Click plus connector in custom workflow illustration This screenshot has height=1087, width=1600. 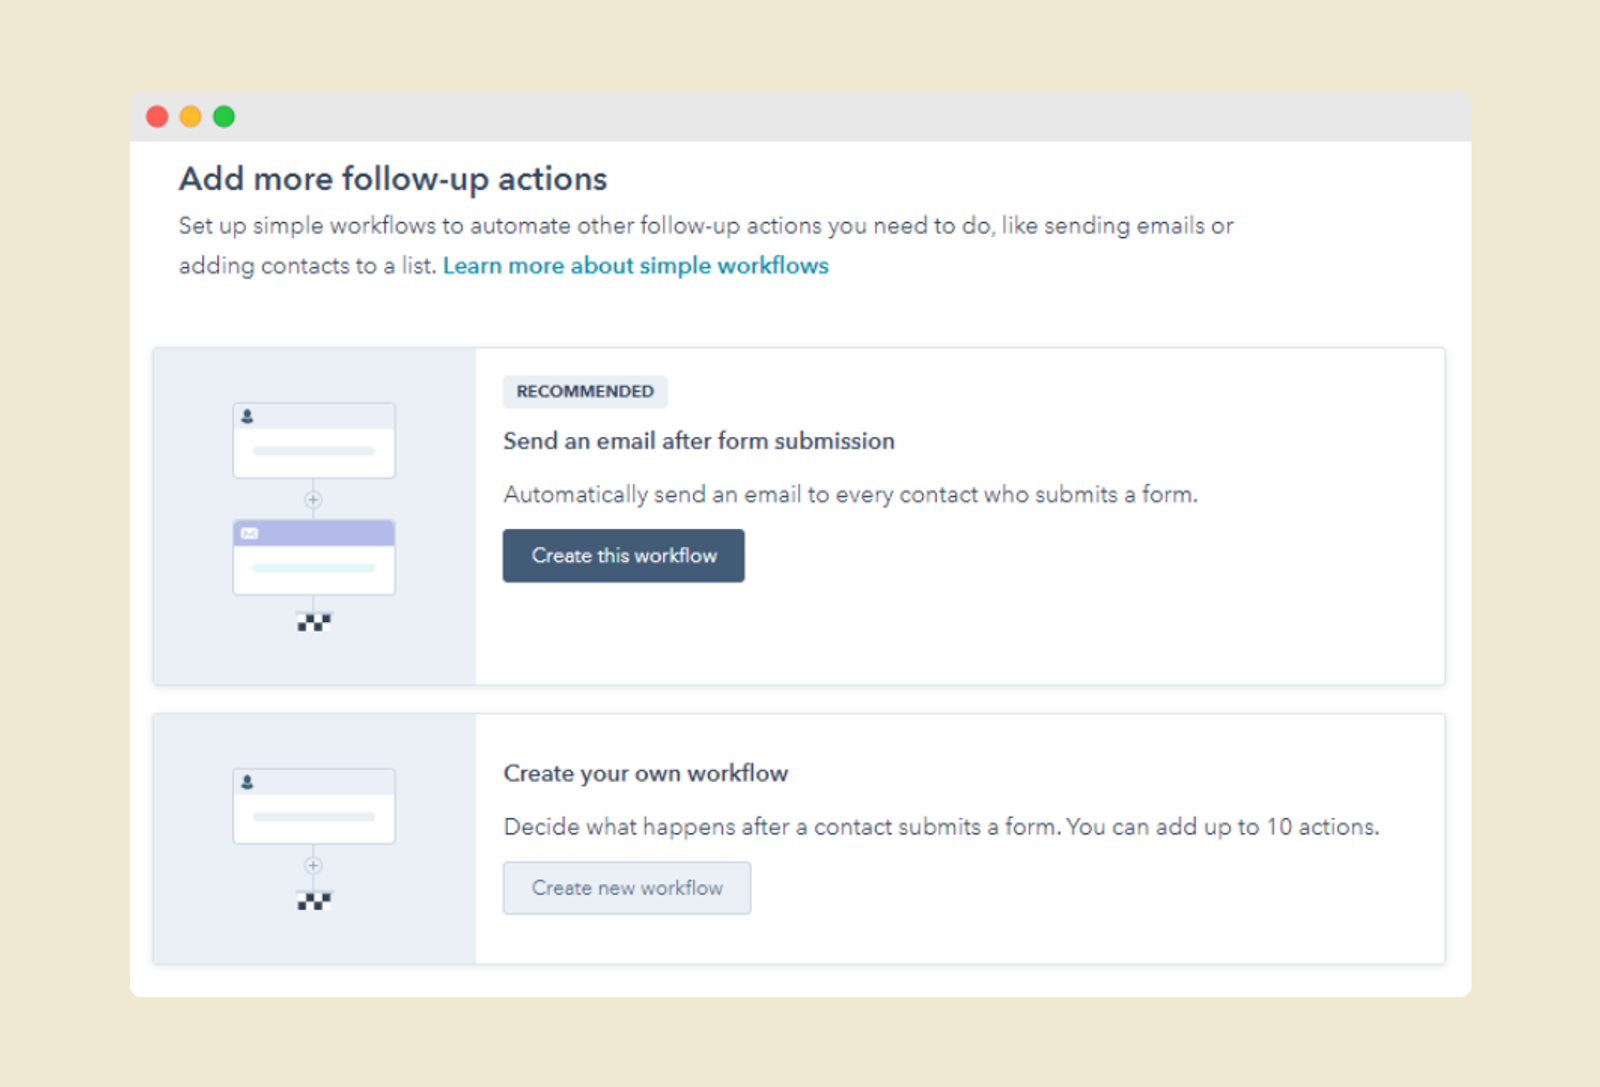313,865
